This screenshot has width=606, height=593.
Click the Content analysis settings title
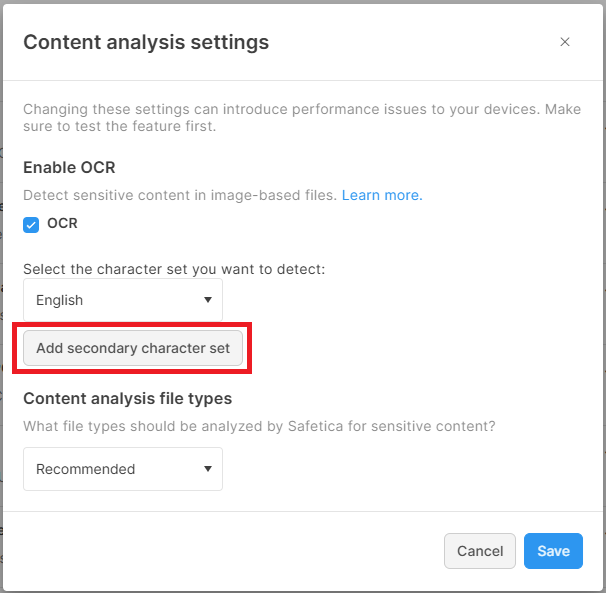(146, 42)
